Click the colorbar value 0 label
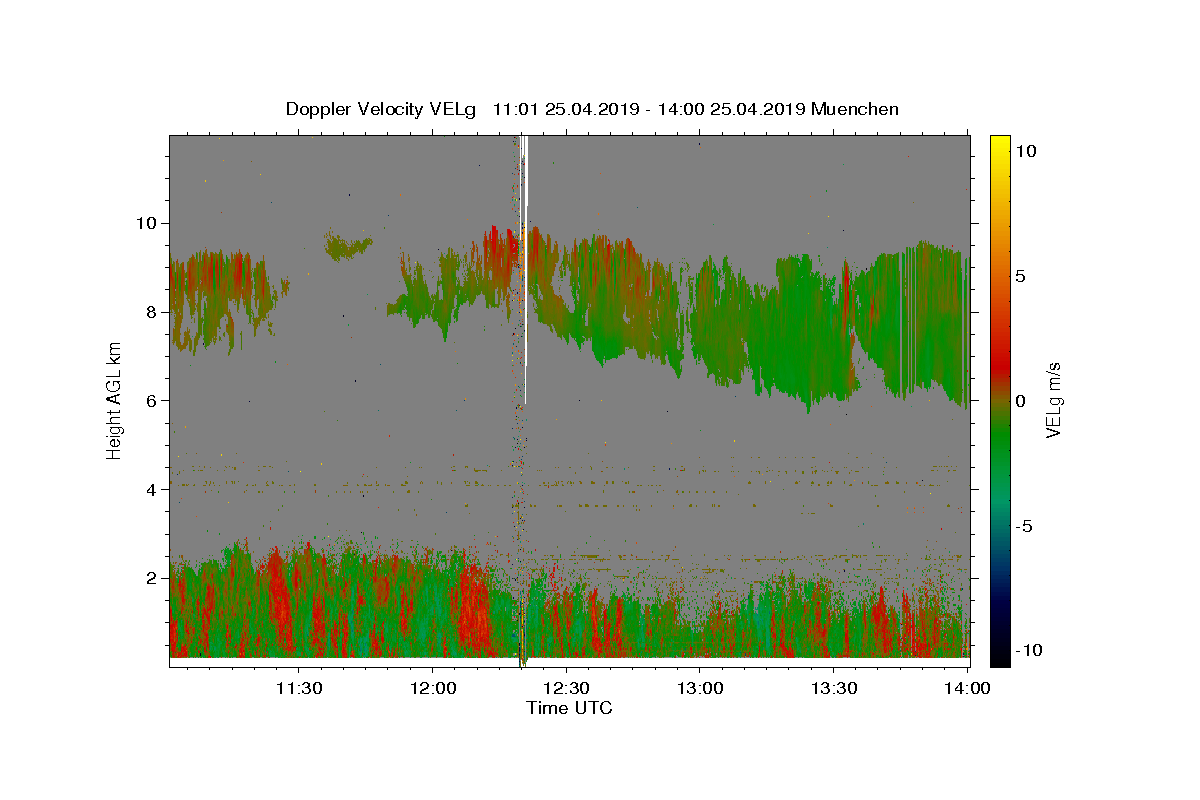The width and height of the screenshot is (1200, 800). coord(1021,400)
